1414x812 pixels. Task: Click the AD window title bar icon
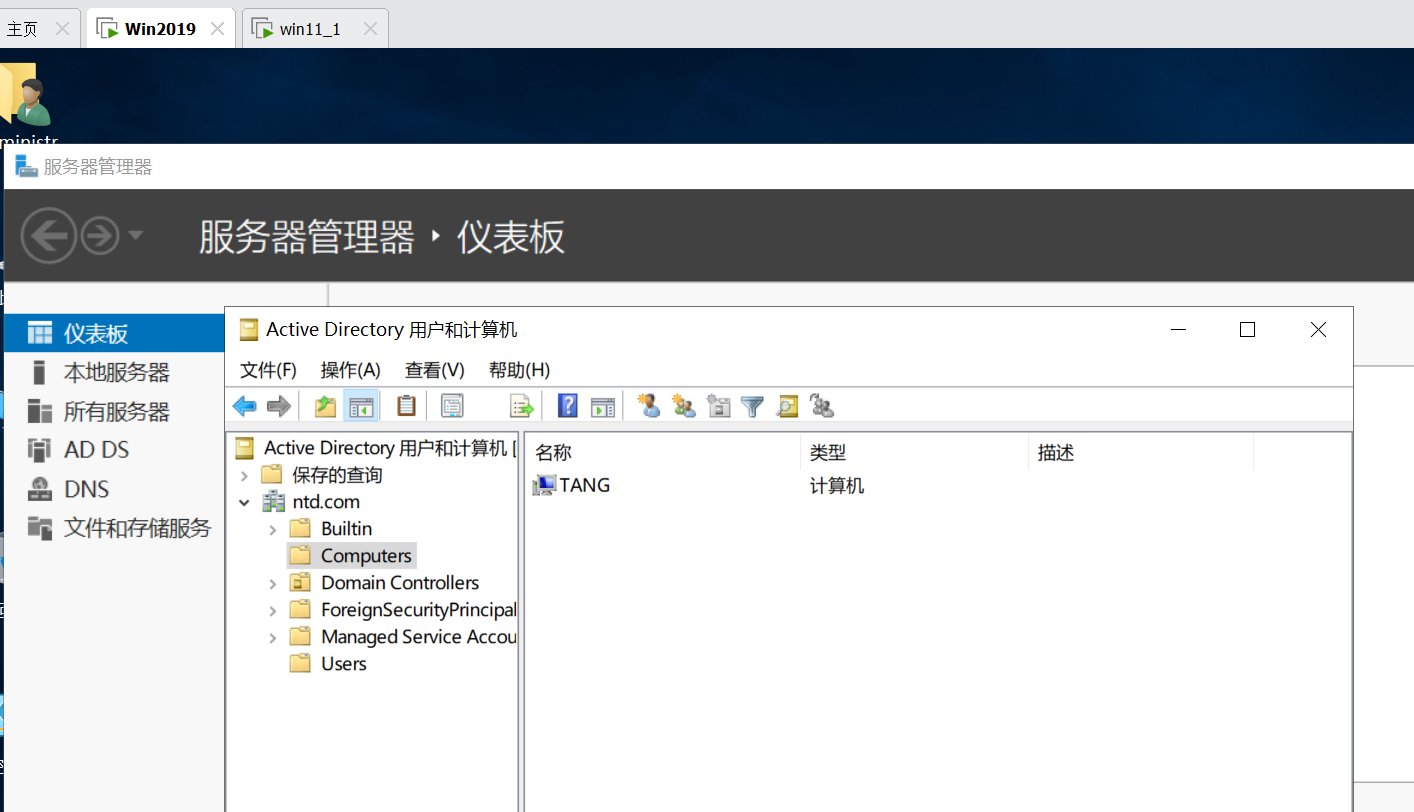248,329
